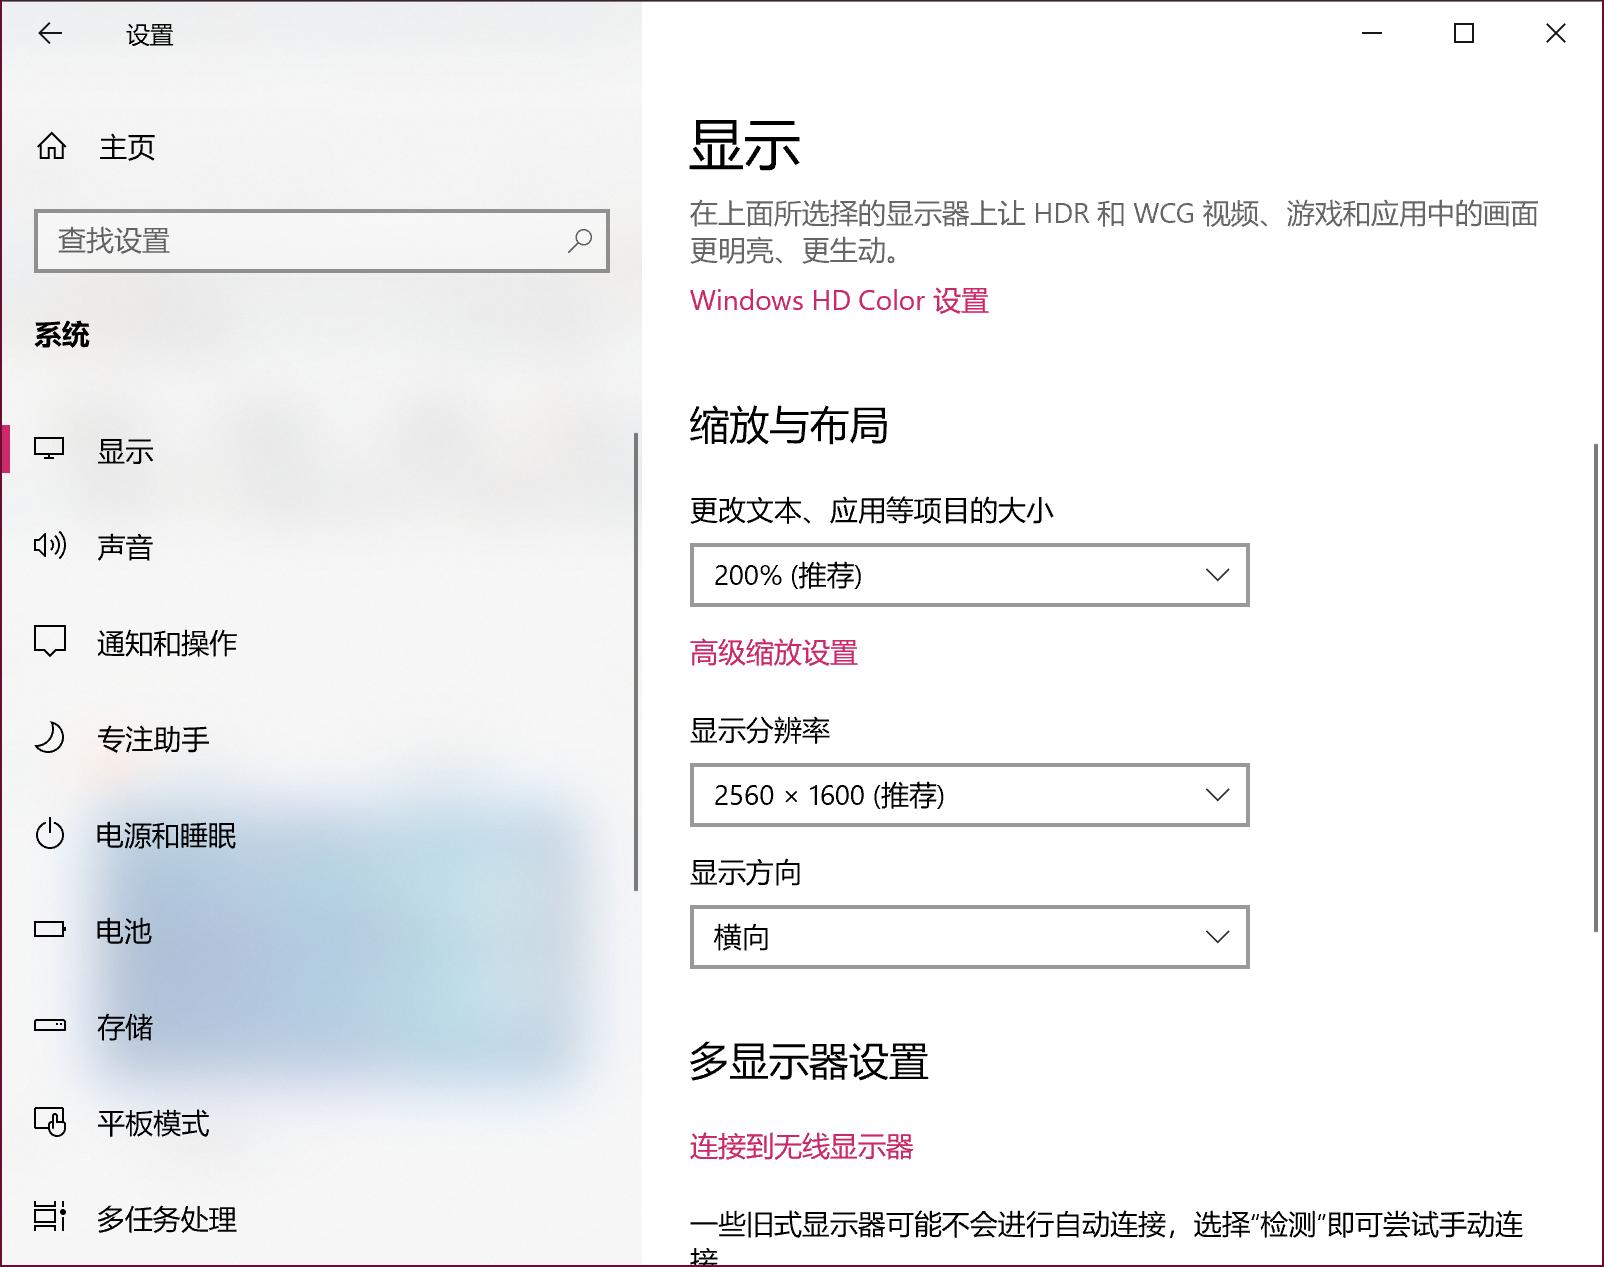1604x1267 pixels.
Task: Click the back arrow at top left
Action: 49,34
